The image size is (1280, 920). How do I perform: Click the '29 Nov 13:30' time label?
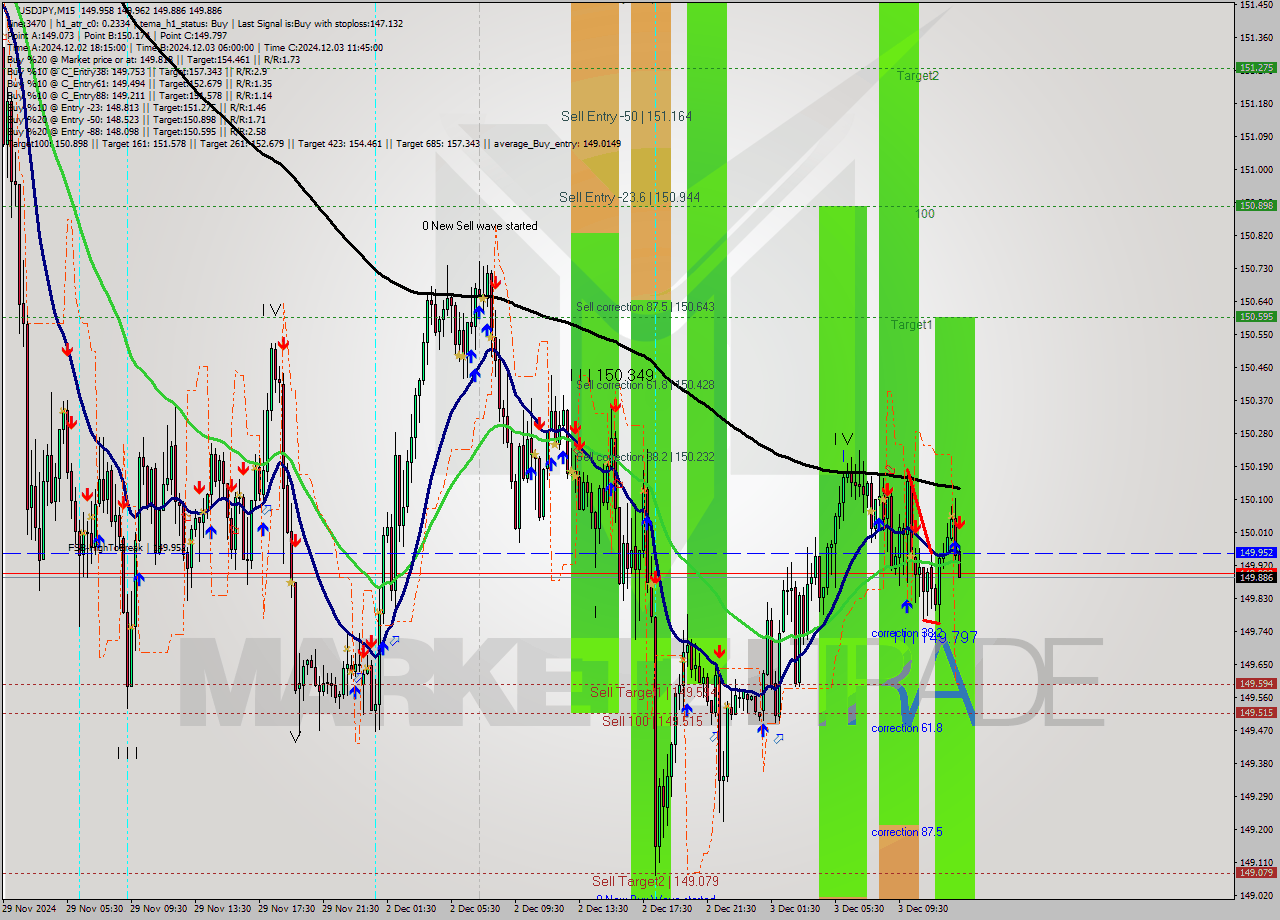pos(222,909)
